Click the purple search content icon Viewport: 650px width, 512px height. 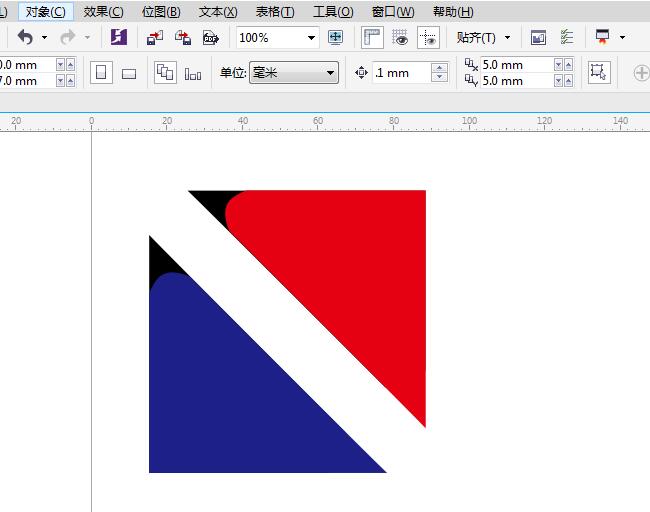(119, 38)
